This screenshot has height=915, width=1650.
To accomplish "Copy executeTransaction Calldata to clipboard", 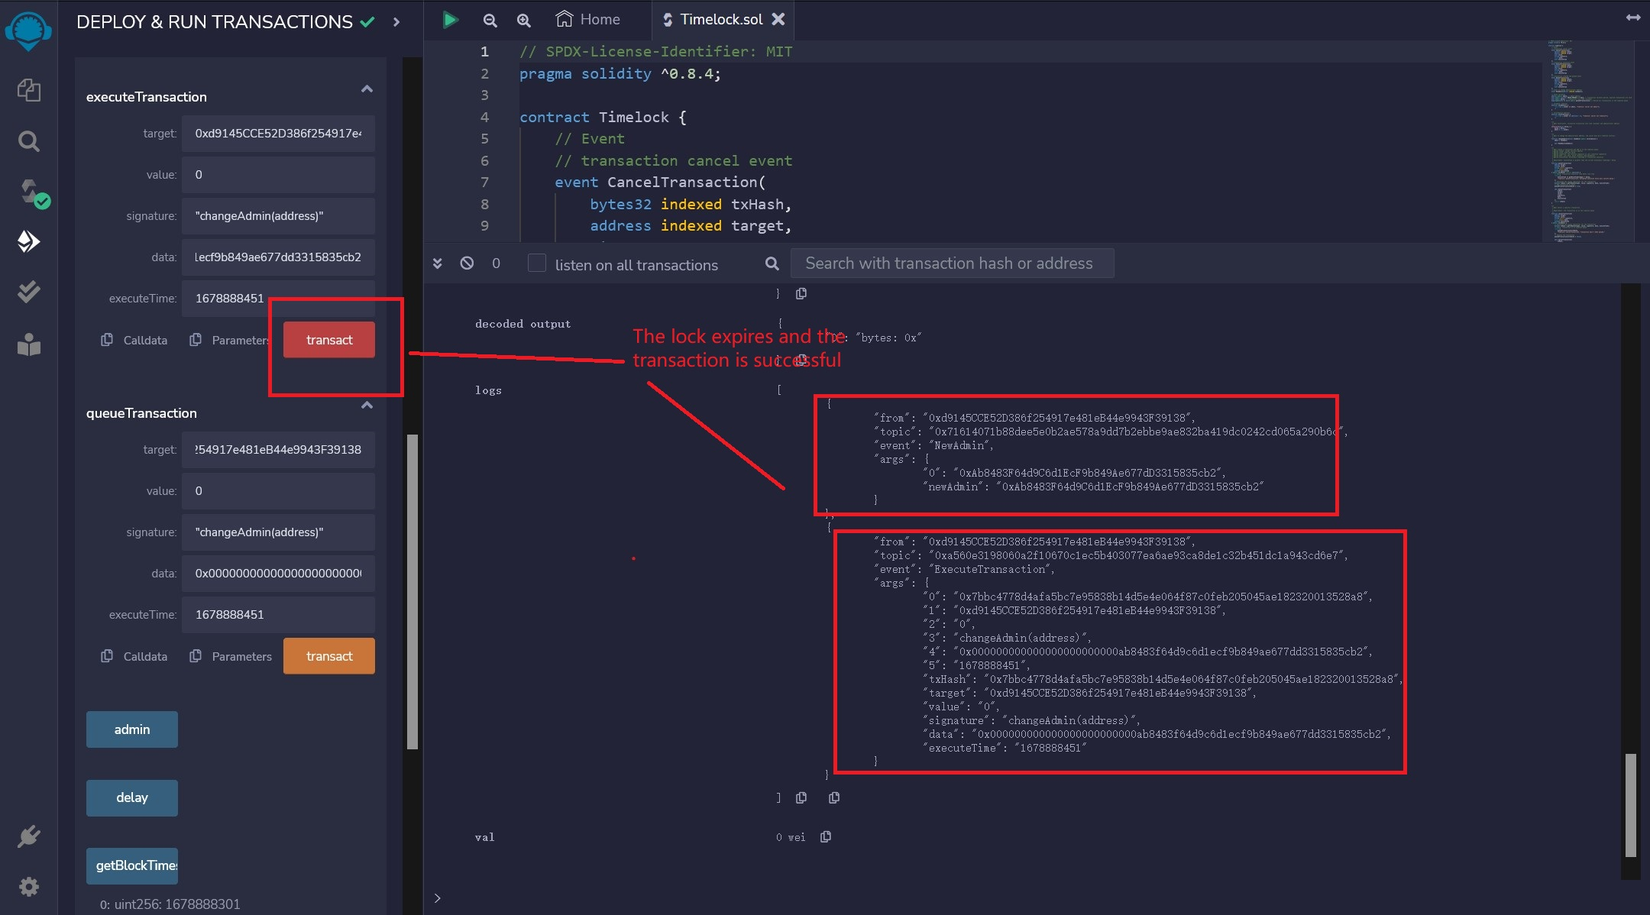I will (x=108, y=340).
